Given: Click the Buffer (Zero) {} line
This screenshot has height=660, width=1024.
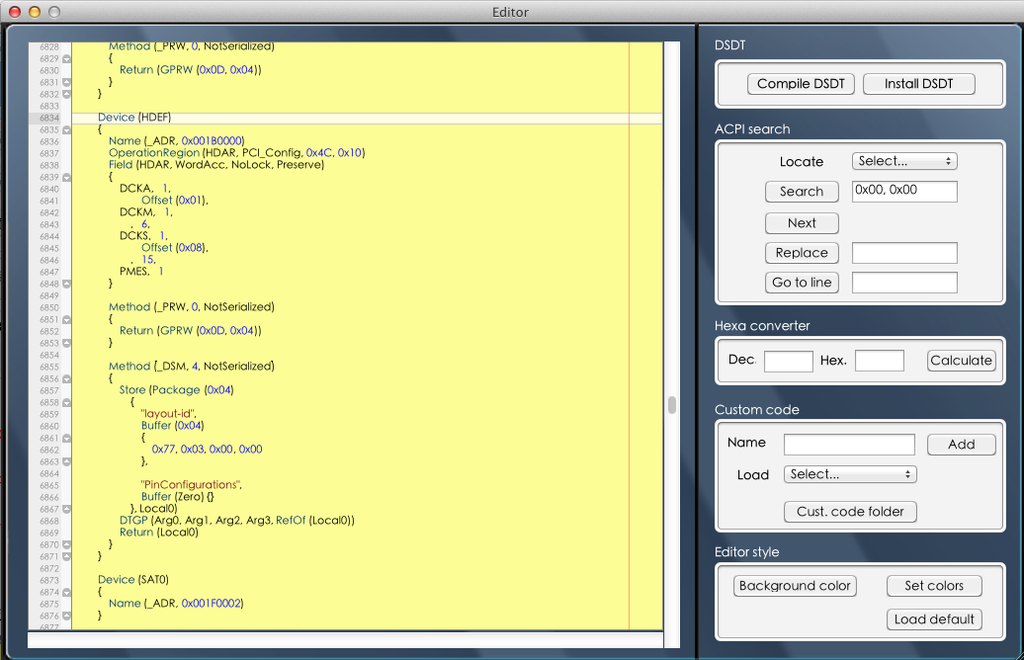Looking at the screenshot, I should point(178,497).
